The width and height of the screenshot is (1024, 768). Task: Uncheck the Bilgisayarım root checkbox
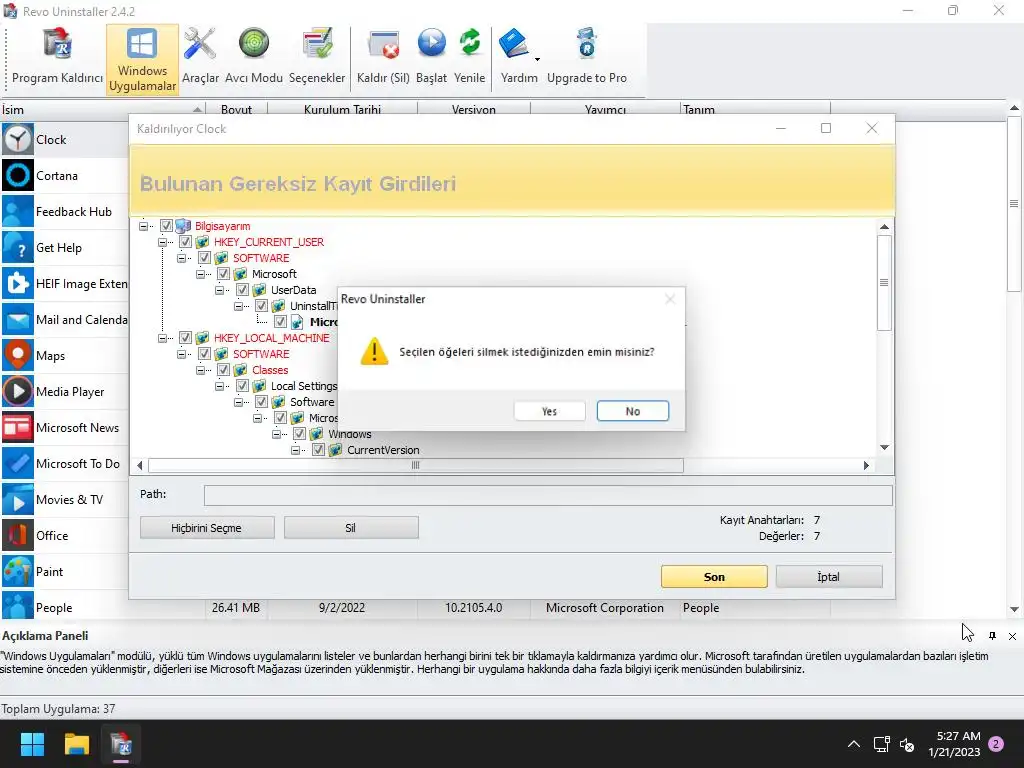[x=167, y=226]
